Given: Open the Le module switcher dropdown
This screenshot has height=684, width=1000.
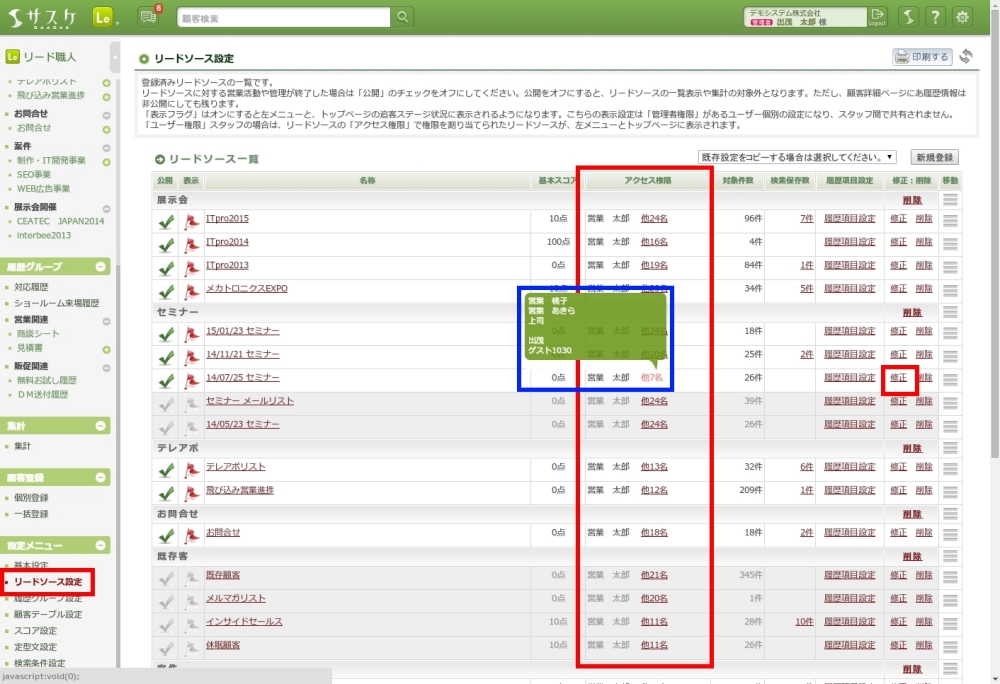Looking at the screenshot, I should click(104, 17).
